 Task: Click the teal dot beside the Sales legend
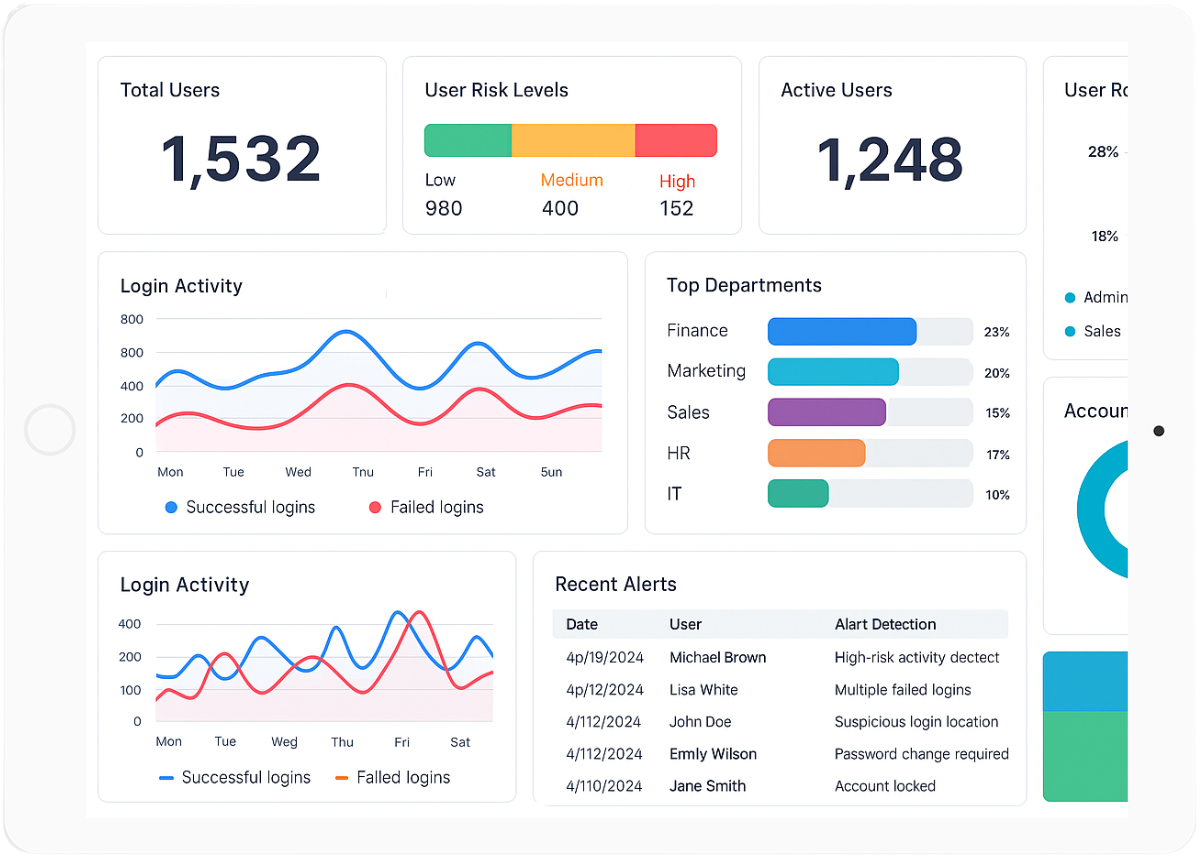point(1070,332)
